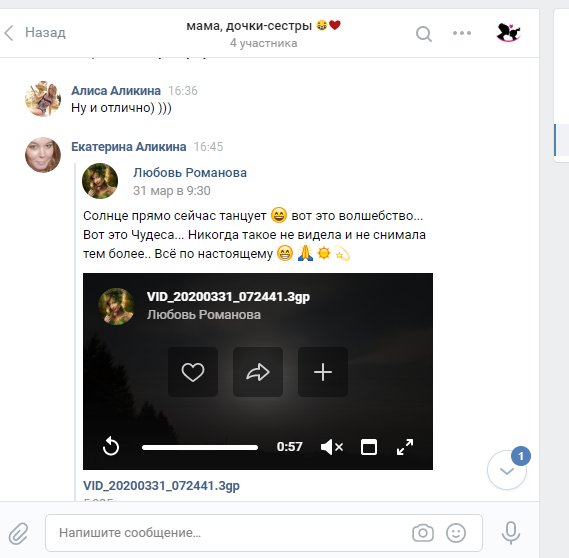The width and height of the screenshot is (569, 558).
Task: Click the group chat avatar in header
Action: point(508,33)
